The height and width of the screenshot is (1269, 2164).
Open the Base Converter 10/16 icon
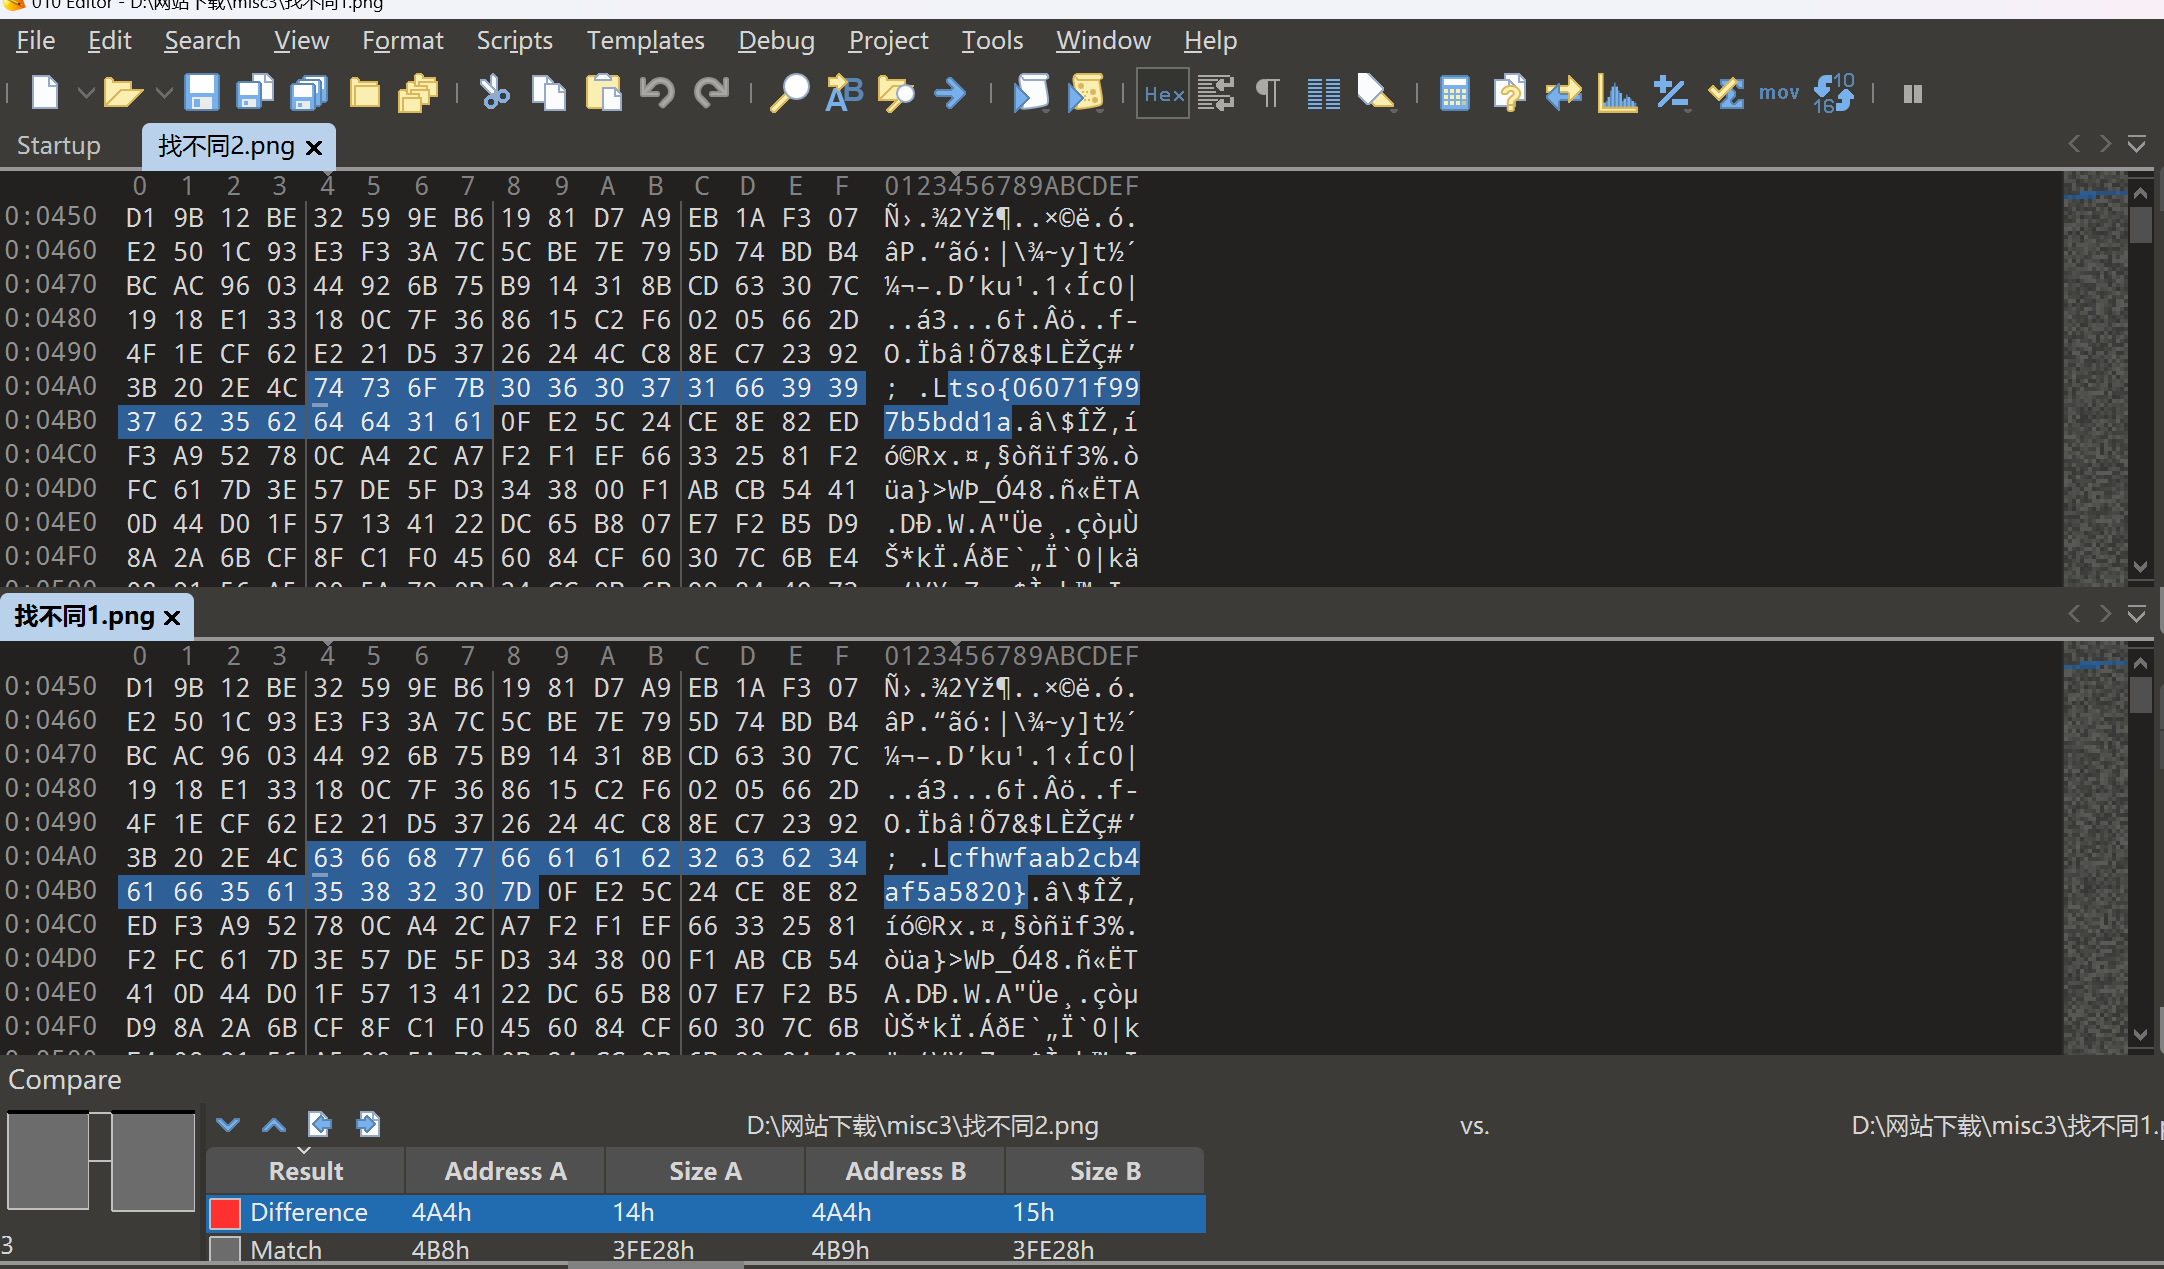pos(1833,93)
